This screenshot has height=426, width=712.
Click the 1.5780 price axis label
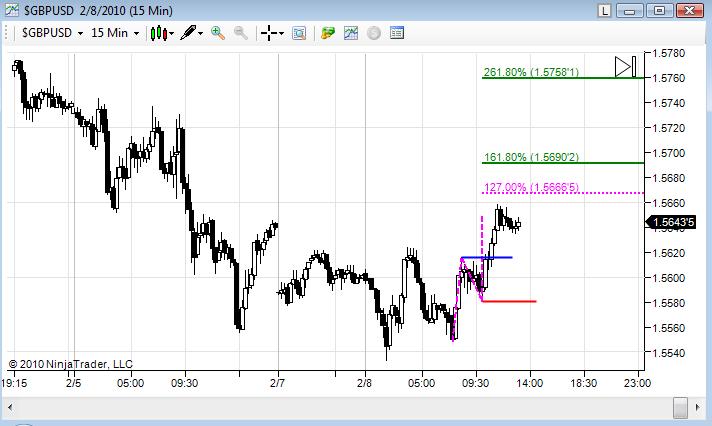click(x=668, y=53)
